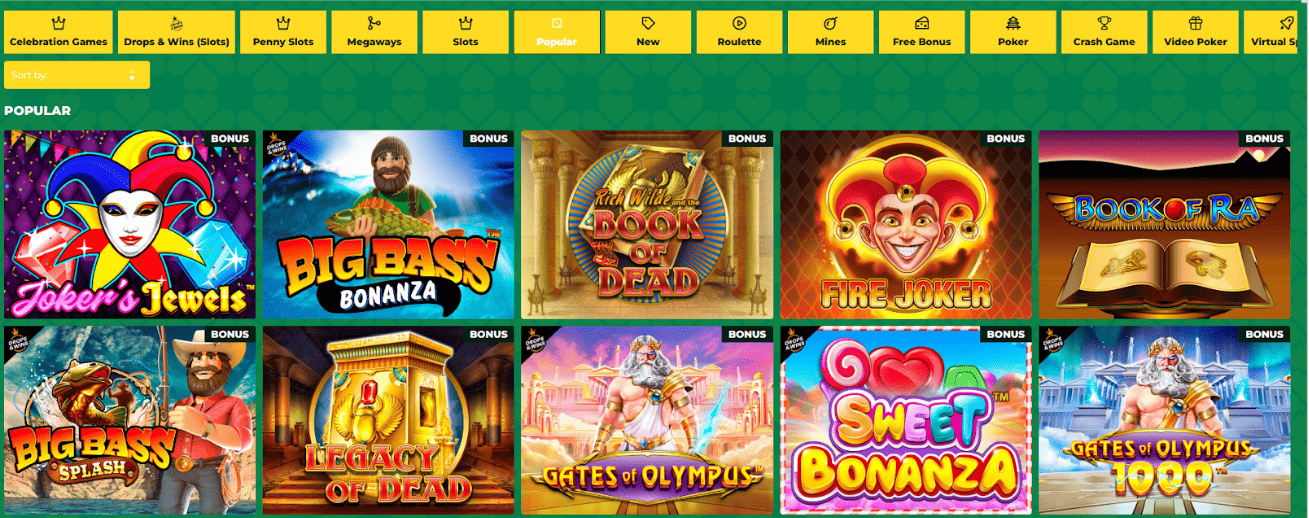Image resolution: width=1309 pixels, height=518 pixels.
Task: Click the gift icon for Video Poker
Action: [1195, 23]
